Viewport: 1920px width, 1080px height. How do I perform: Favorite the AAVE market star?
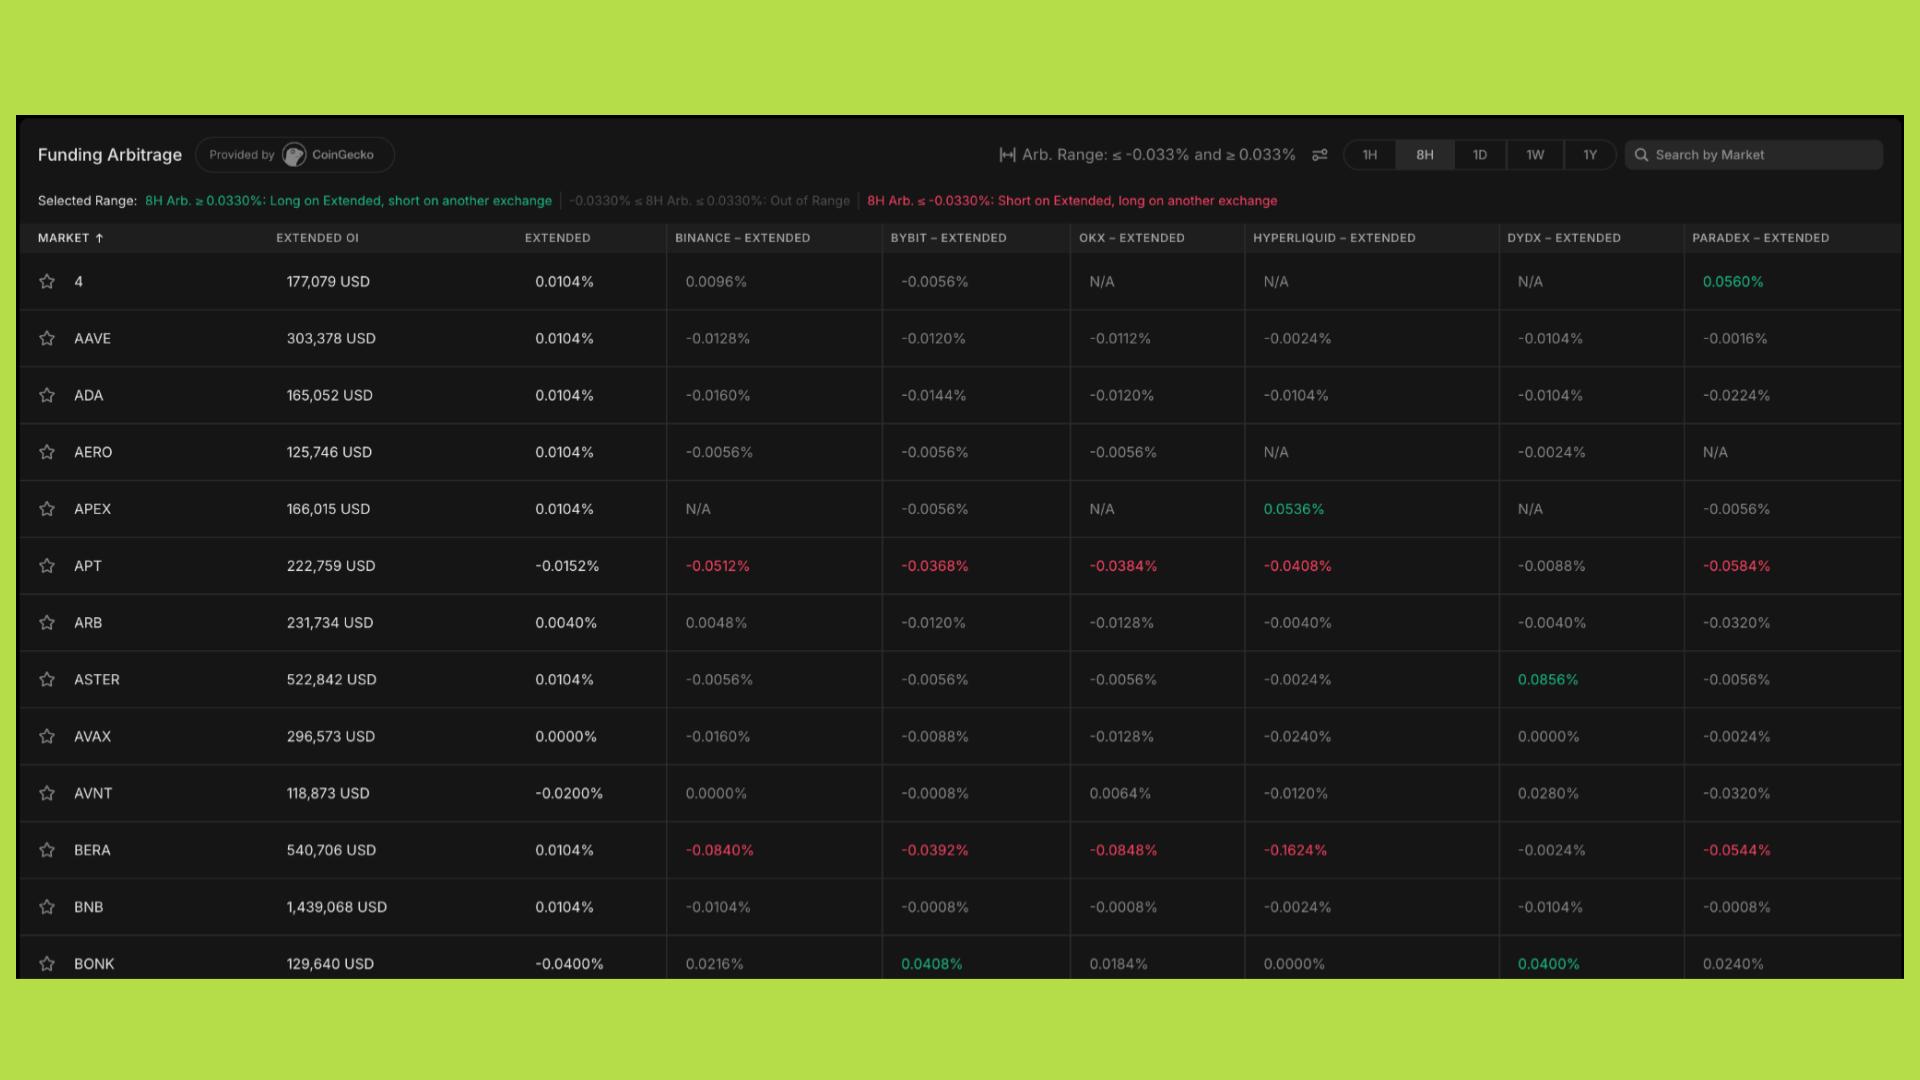click(x=47, y=338)
